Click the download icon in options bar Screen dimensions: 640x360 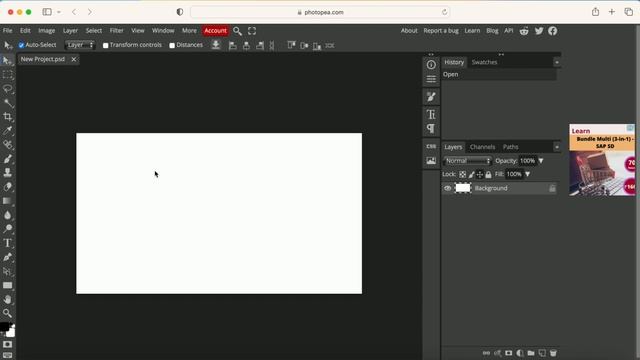click(216, 45)
